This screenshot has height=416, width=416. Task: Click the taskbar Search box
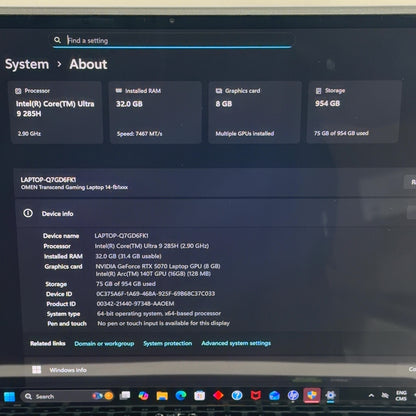click(68, 396)
